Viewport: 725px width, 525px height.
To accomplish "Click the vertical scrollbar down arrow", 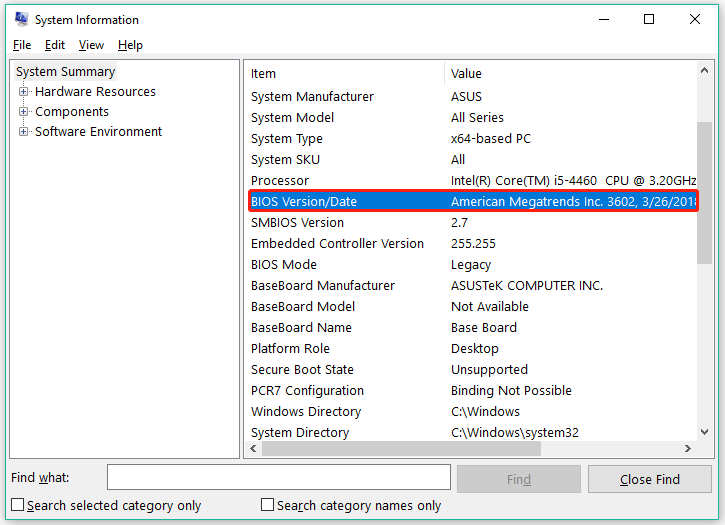I will pyautogui.click(x=704, y=432).
